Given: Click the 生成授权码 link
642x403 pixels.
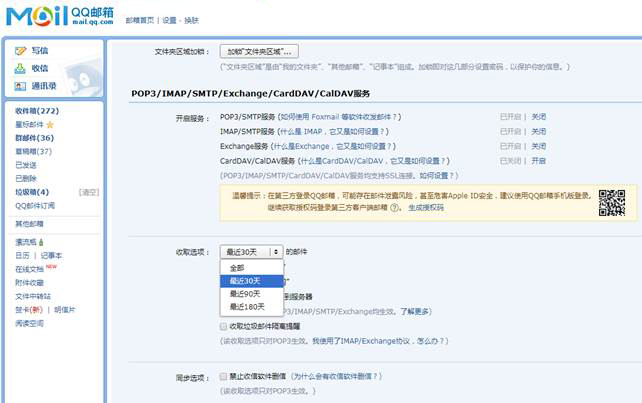Looking at the screenshot, I should point(427,209).
